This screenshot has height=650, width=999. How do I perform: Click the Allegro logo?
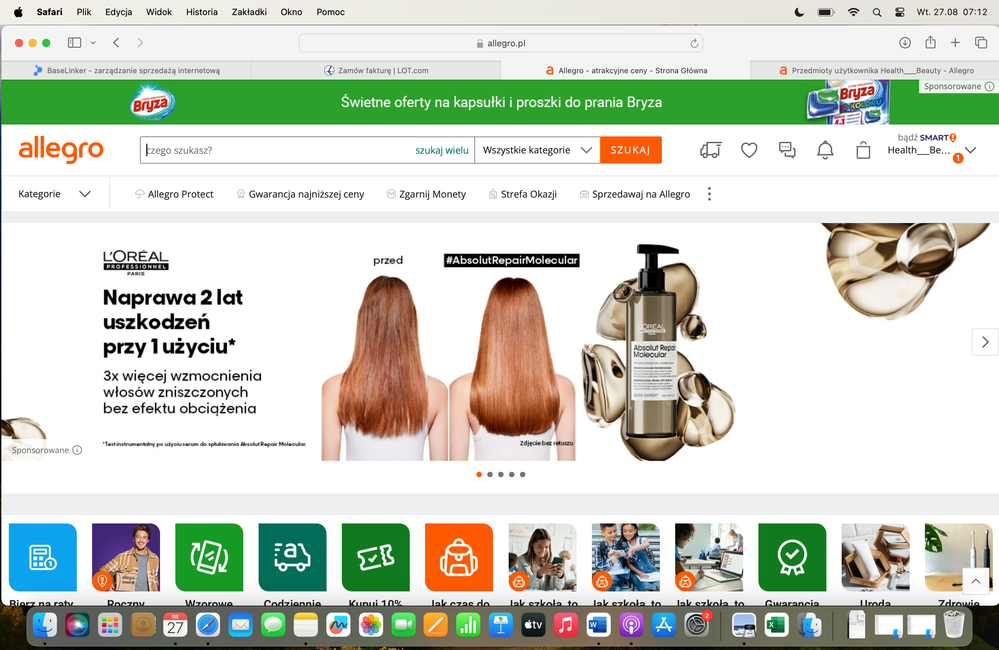pos(61,150)
